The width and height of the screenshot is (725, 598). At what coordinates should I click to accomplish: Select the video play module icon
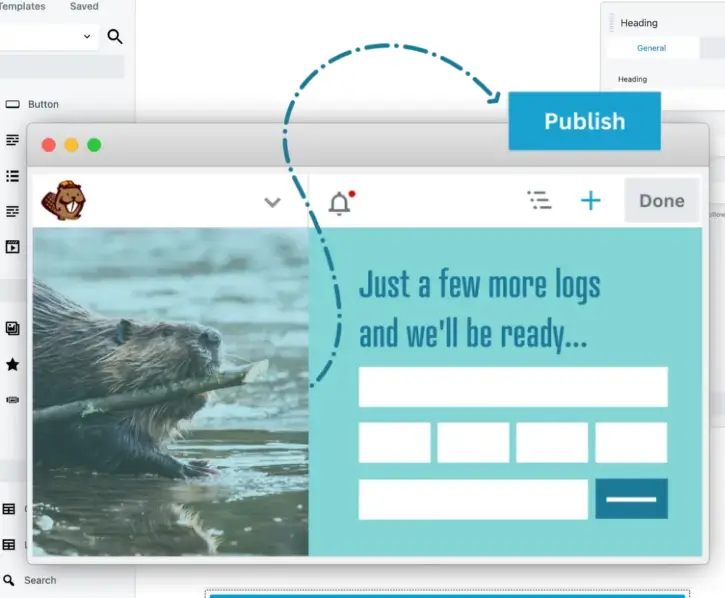coord(12,247)
